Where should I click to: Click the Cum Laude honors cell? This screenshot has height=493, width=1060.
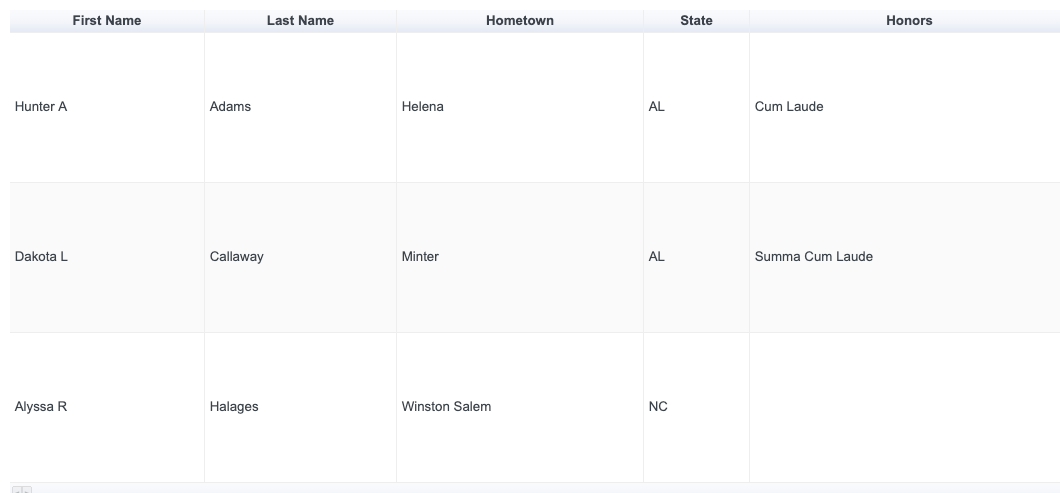[x=789, y=107]
